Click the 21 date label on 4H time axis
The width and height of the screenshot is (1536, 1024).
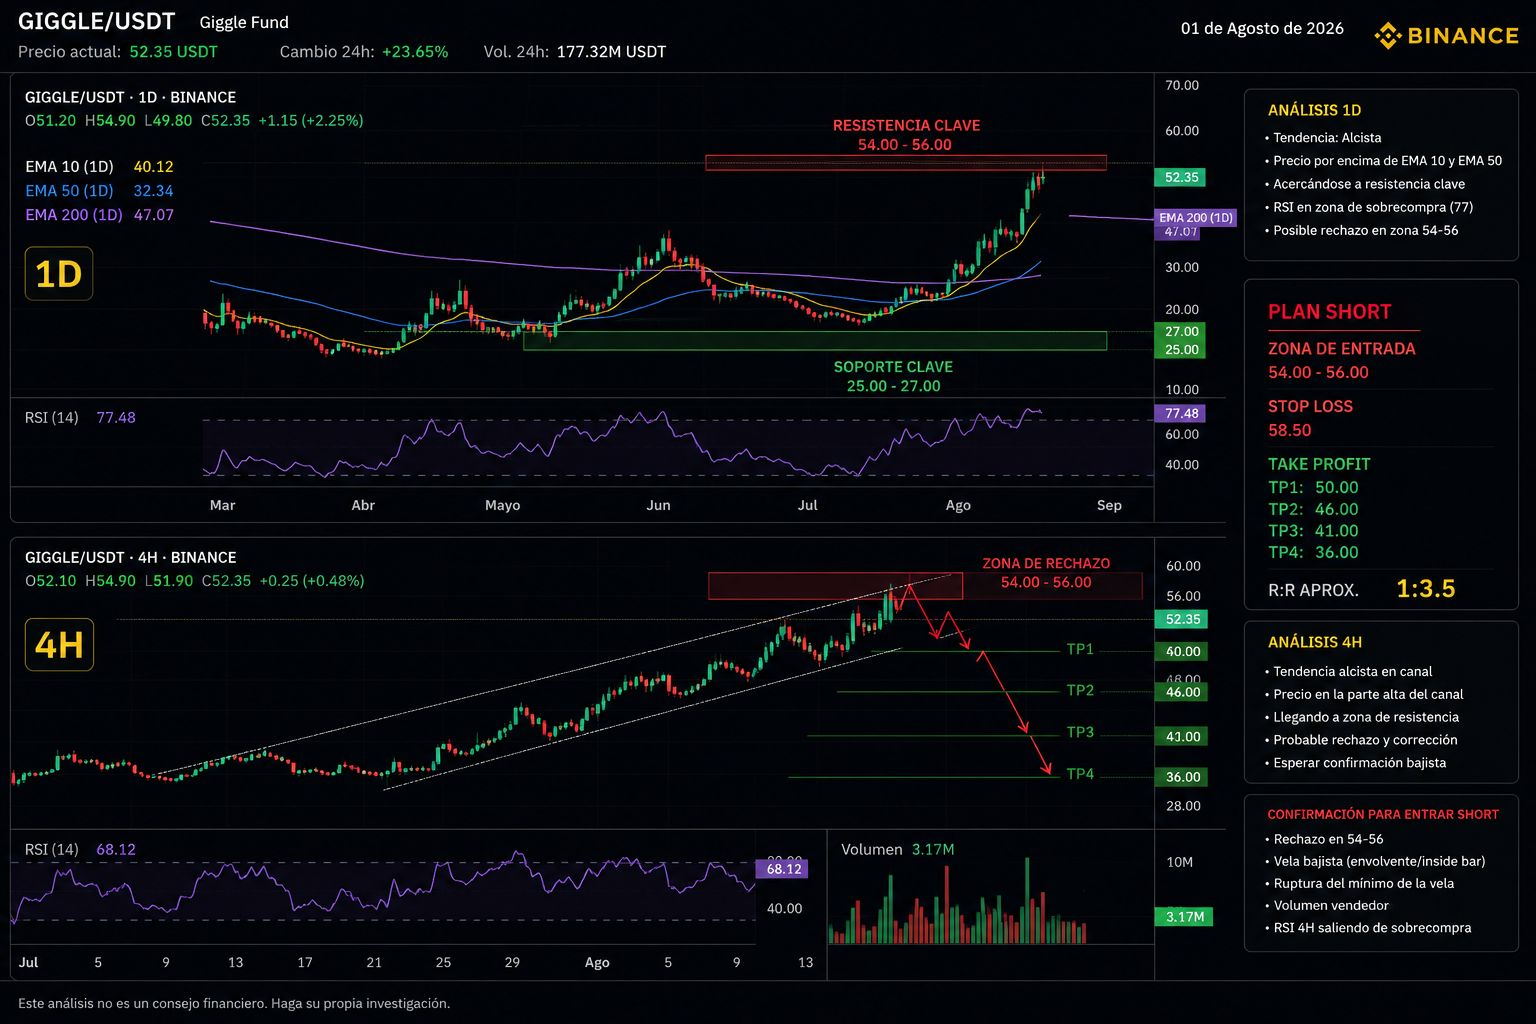coord(374,962)
